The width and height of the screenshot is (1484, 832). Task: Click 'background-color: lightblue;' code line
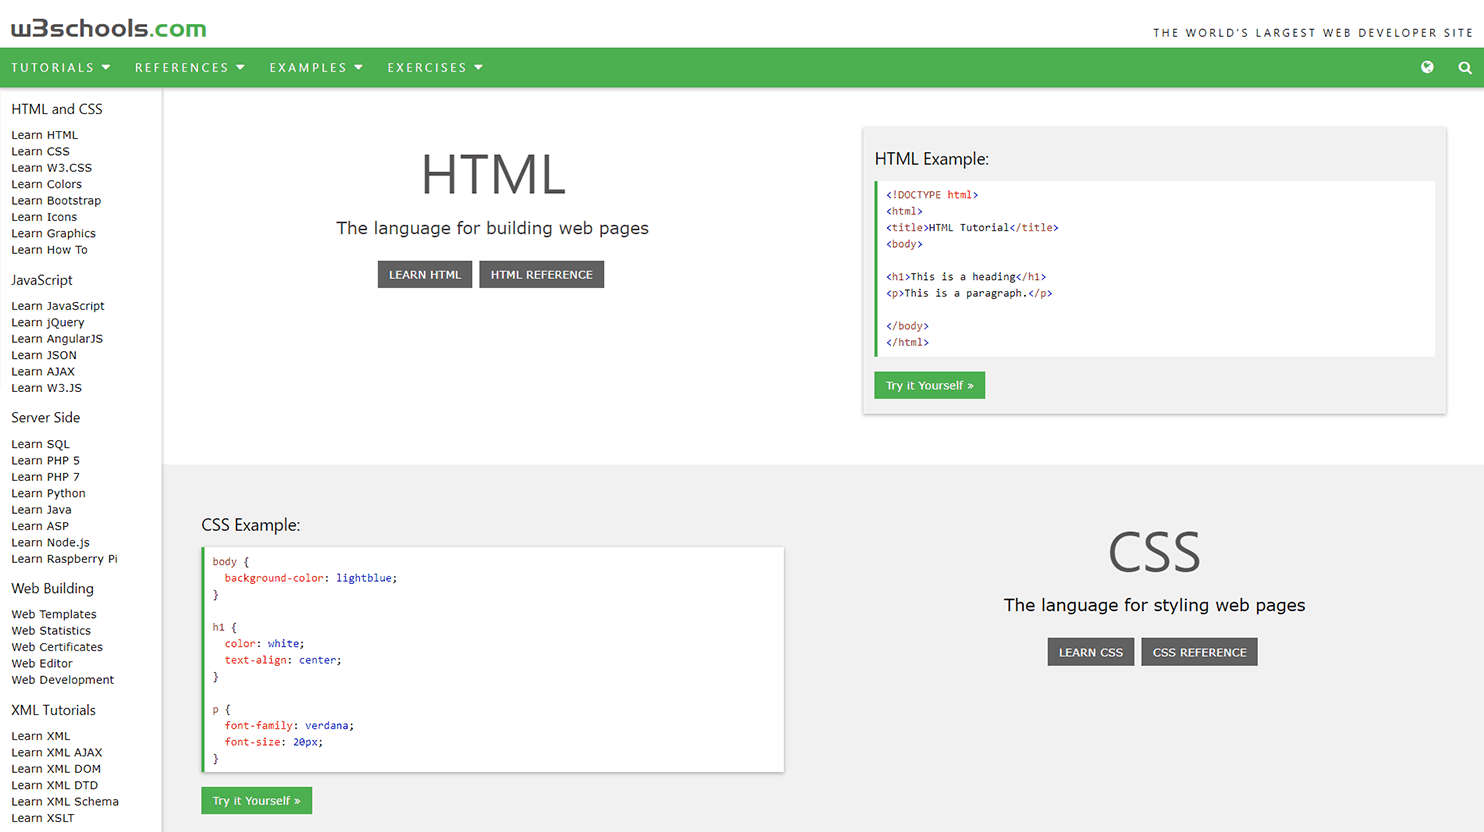coord(311,578)
